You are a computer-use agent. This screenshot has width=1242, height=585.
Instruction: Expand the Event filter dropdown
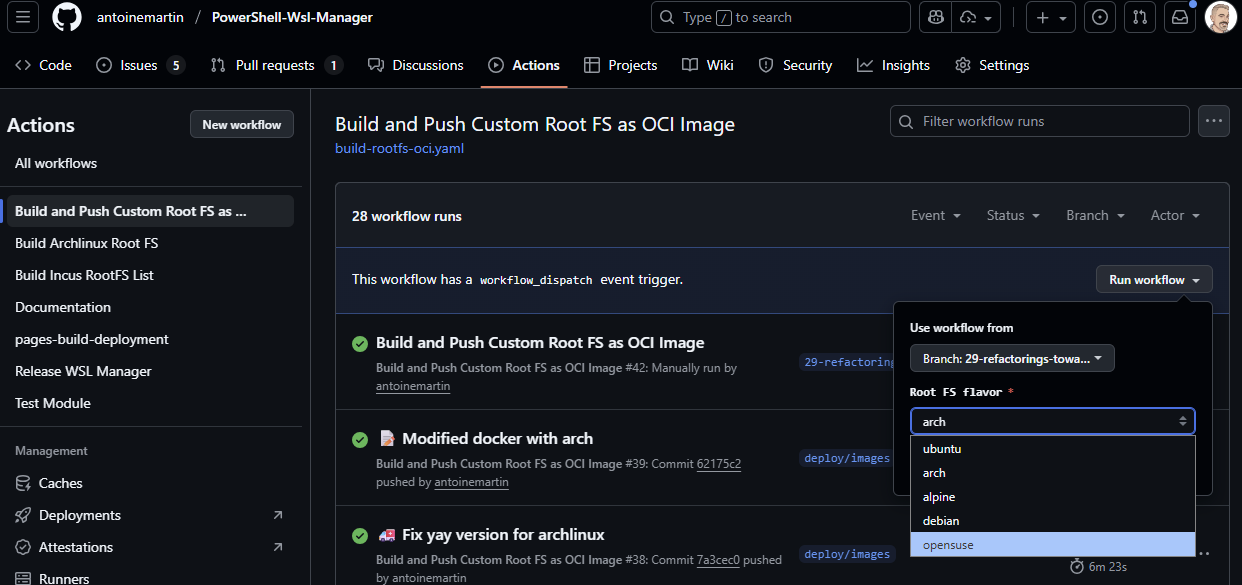tap(936, 215)
